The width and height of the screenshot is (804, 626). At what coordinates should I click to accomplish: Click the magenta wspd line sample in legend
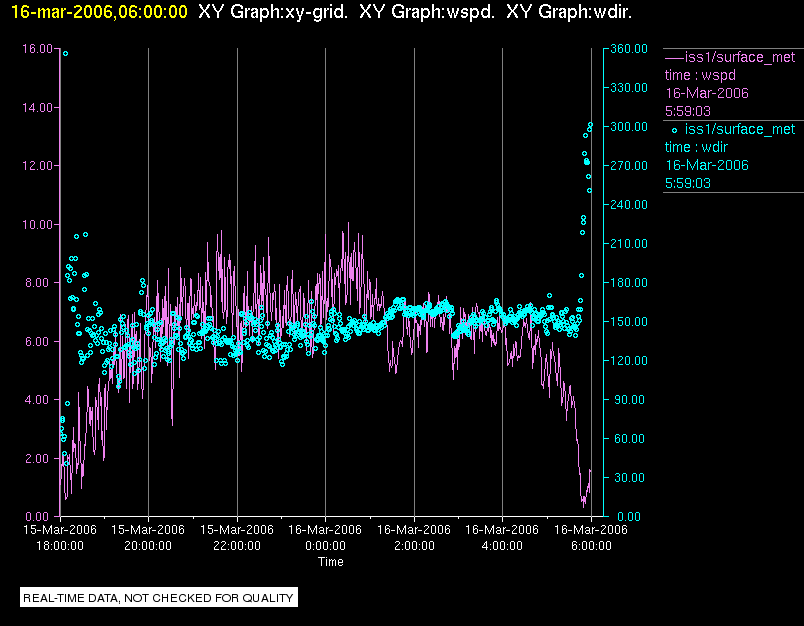coord(673,57)
